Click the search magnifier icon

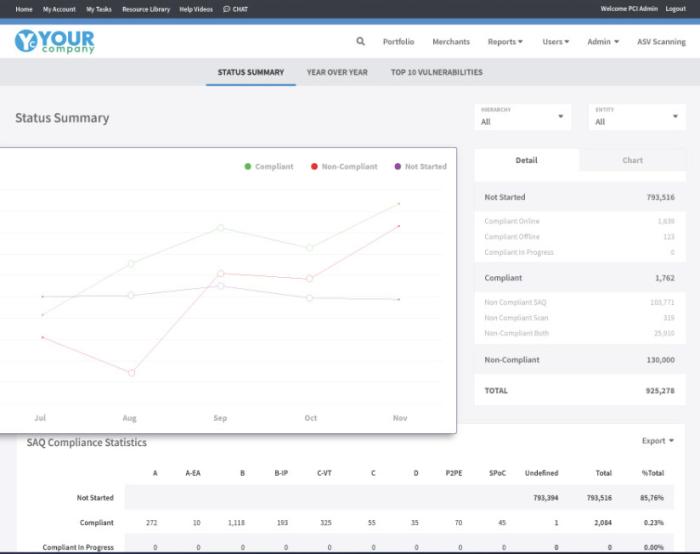coord(361,42)
